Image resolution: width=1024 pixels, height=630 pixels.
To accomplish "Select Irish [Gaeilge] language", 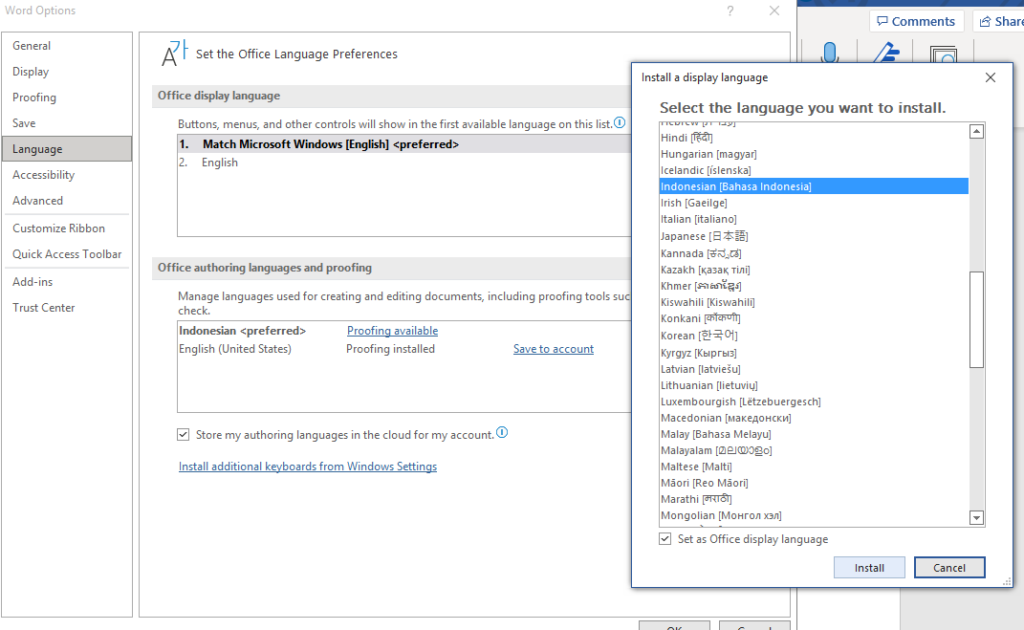I will [814, 203].
